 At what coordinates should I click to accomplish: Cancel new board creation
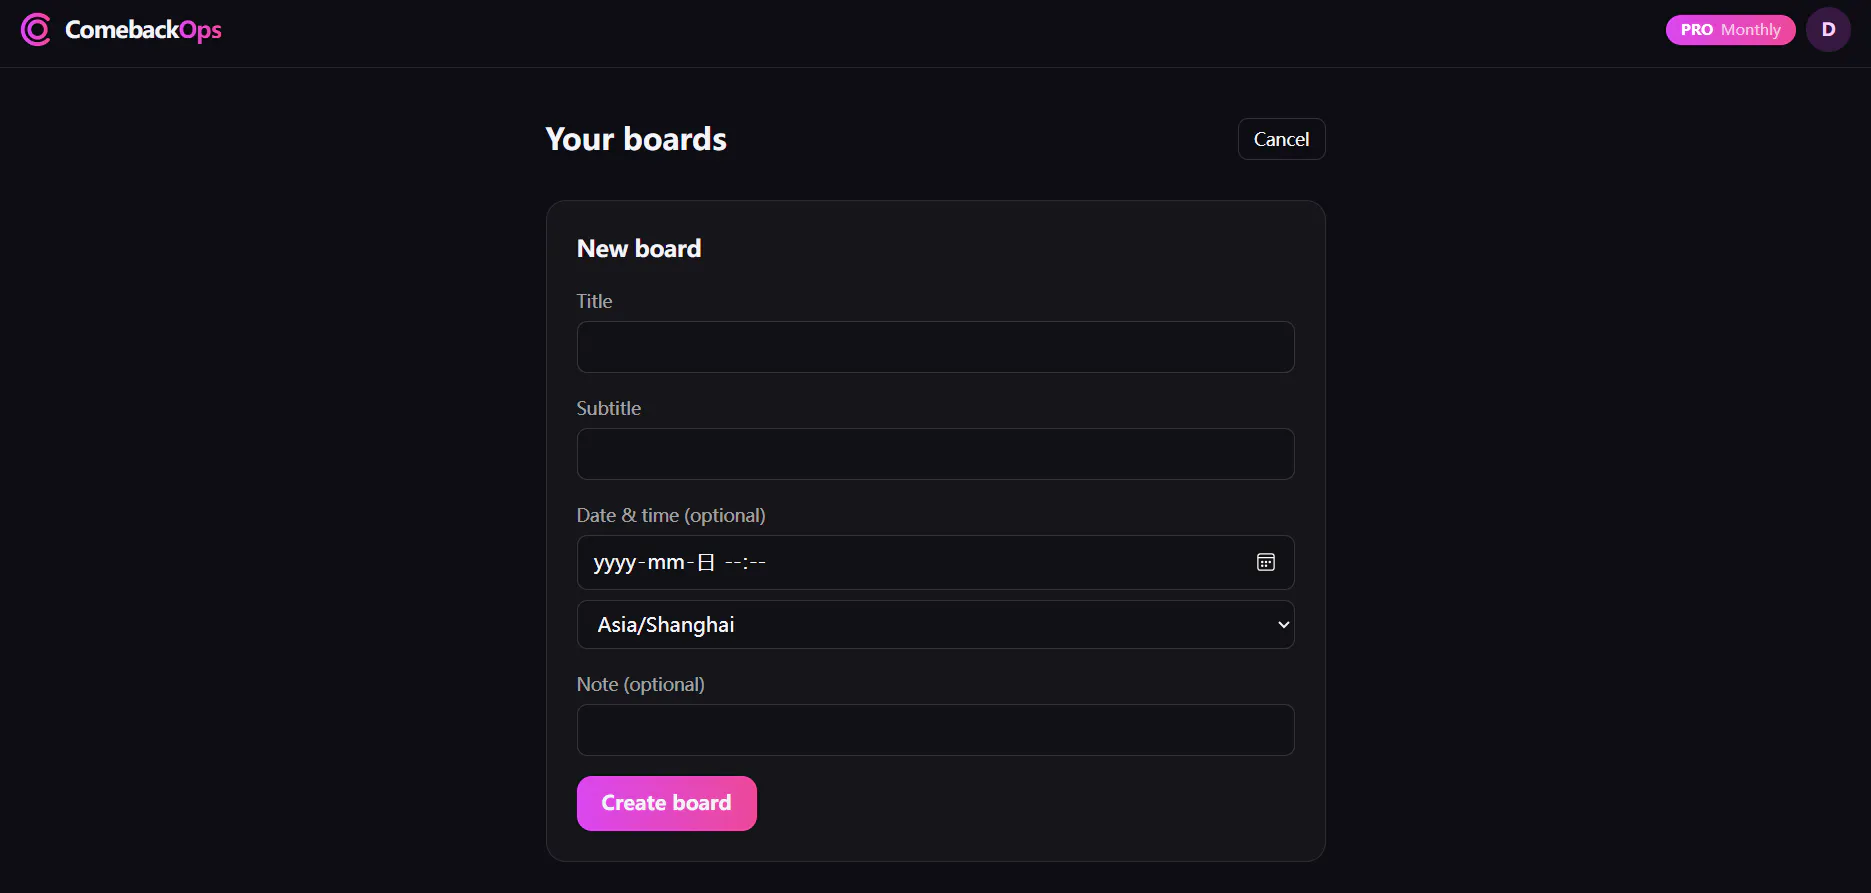(1281, 139)
